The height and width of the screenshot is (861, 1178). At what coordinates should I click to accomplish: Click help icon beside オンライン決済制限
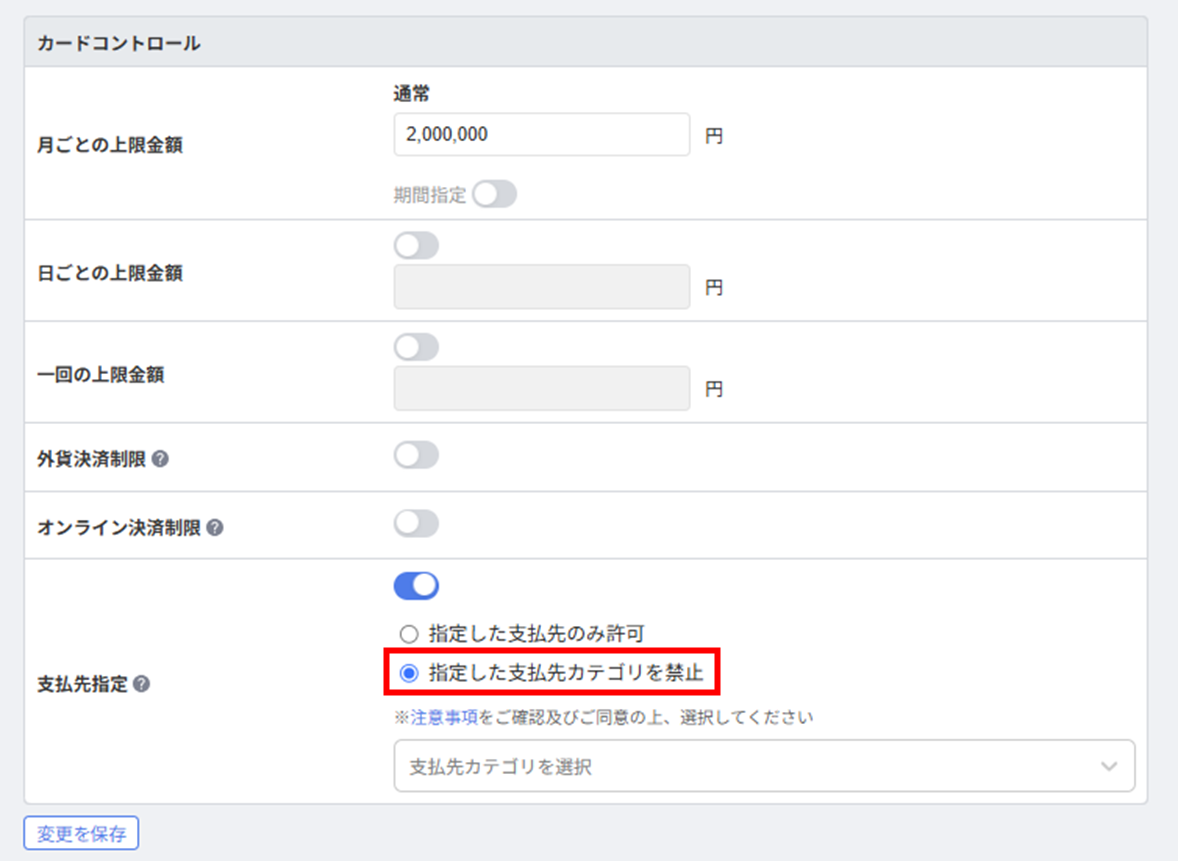pyautogui.click(x=215, y=527)
